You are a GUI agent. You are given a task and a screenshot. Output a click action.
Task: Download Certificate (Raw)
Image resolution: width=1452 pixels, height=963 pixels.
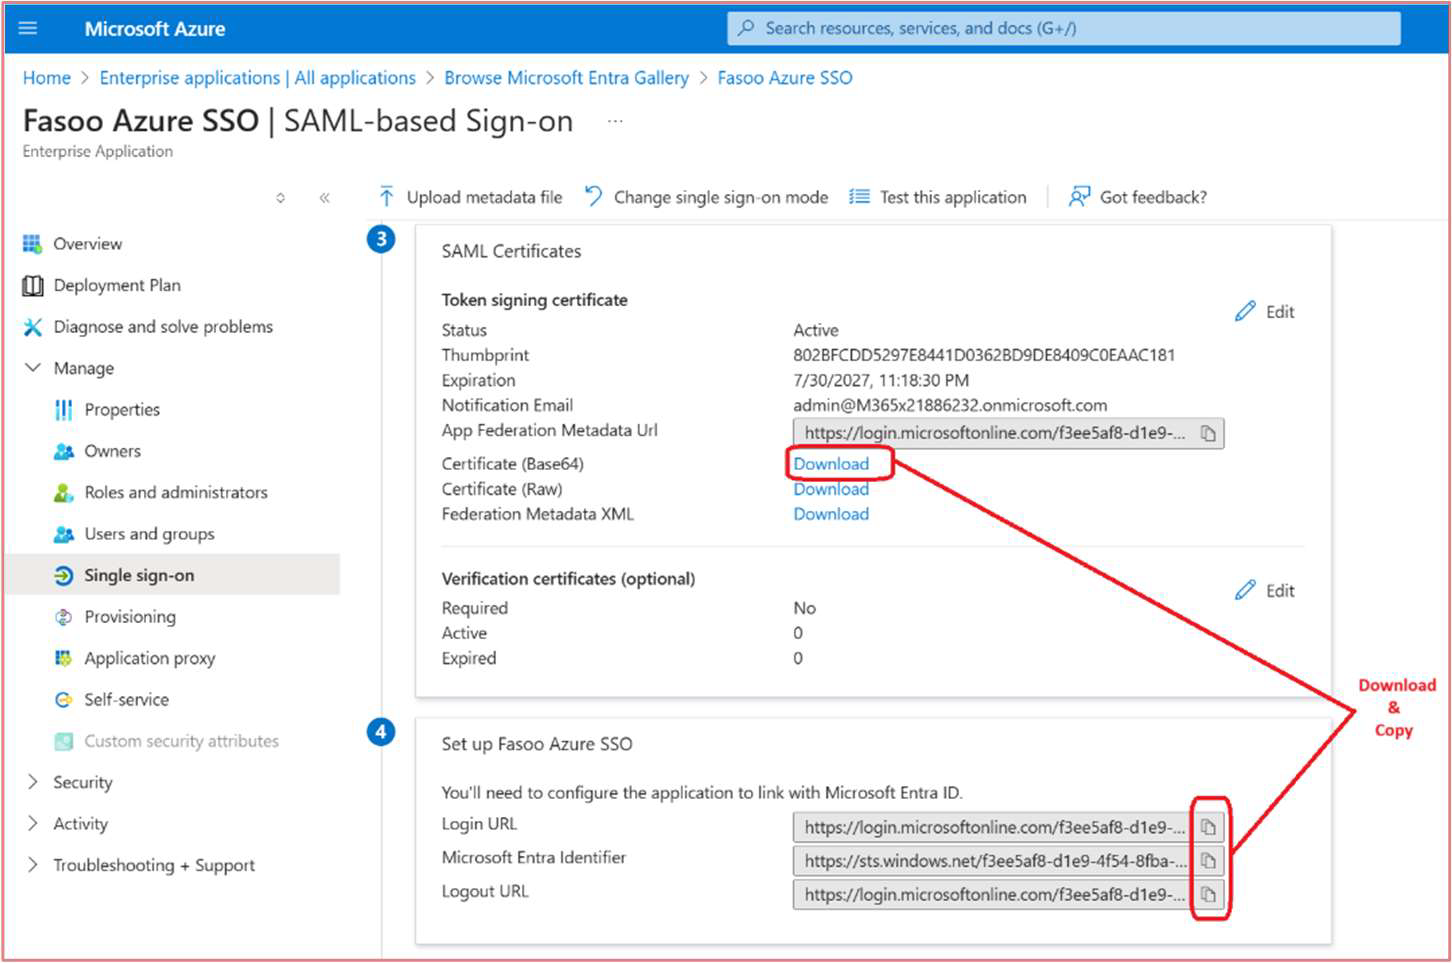[831, 489]
